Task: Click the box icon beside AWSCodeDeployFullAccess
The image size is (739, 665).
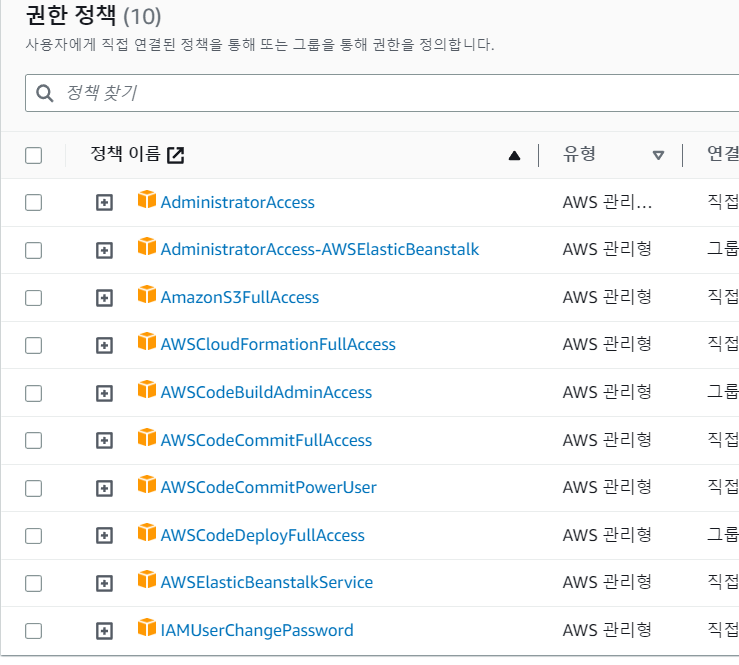Action: click(147, 533)
